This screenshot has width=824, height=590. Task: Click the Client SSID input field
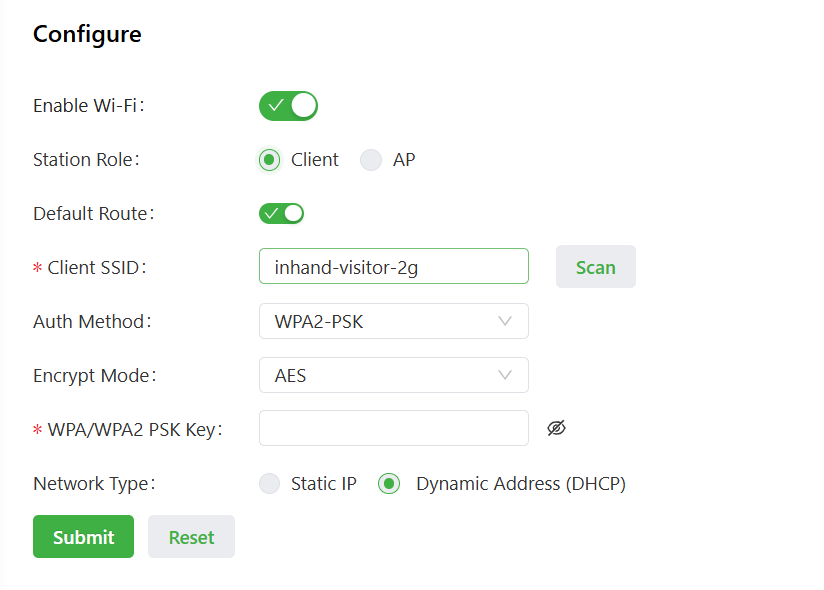[x=393, y=267]
